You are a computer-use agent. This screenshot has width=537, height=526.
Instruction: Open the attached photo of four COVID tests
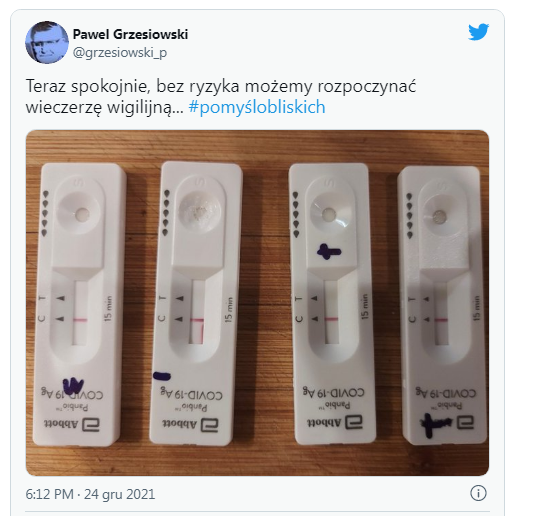pyautogui.click(x=258, y=303)
